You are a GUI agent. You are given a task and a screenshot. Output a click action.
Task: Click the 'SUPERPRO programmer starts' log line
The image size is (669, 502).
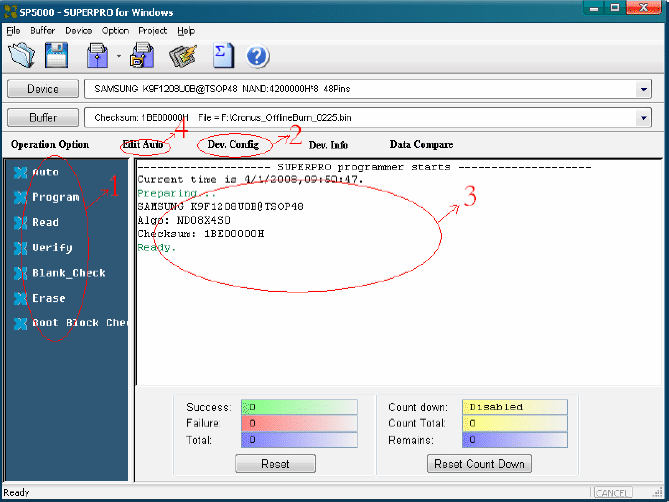point(364,167)
